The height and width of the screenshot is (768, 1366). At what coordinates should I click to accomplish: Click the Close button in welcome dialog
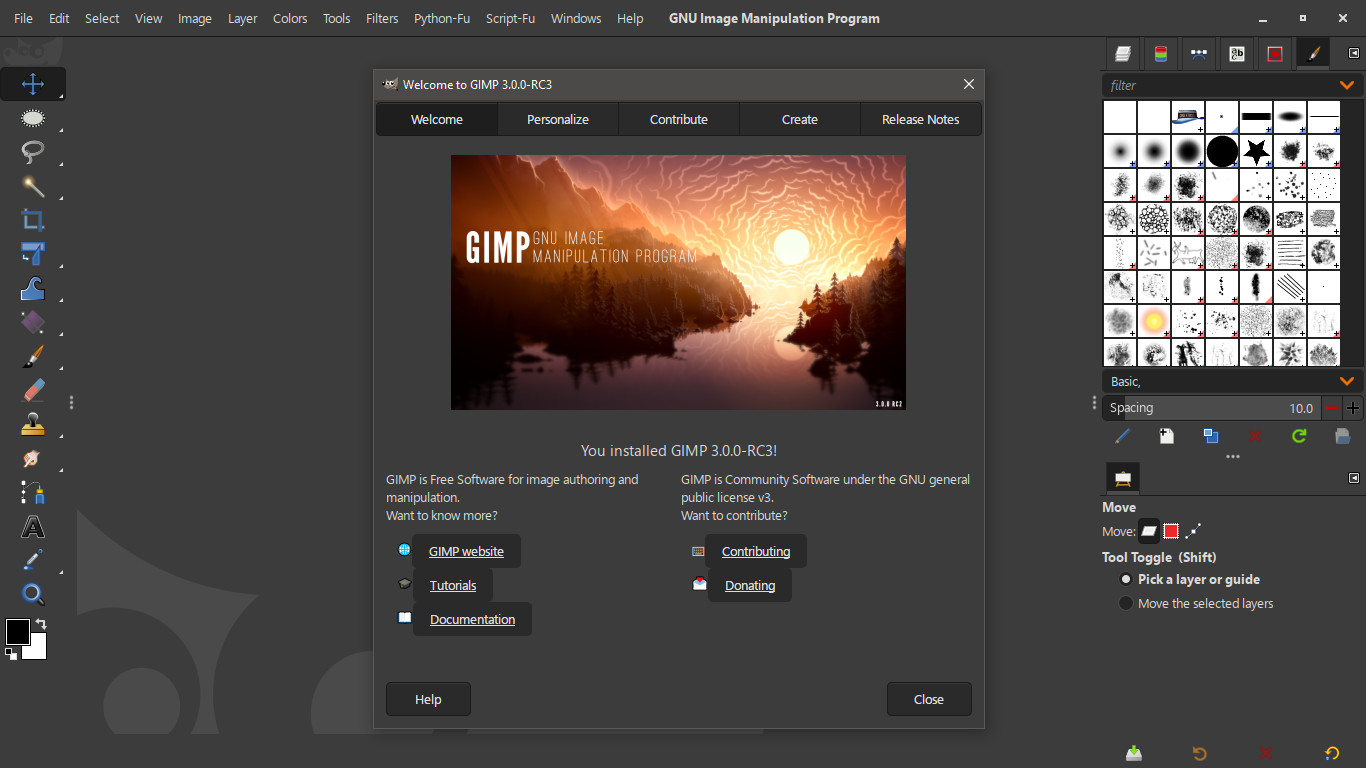click(x=929, y=699)
